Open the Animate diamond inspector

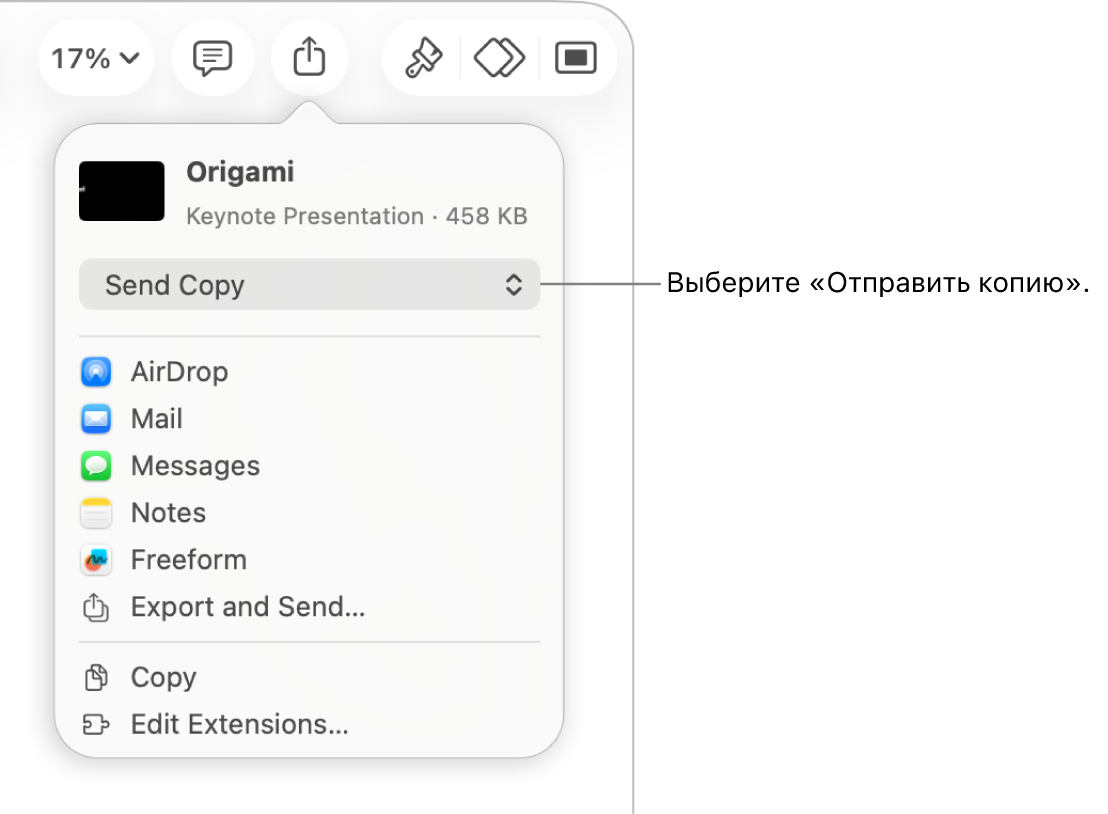499,58
